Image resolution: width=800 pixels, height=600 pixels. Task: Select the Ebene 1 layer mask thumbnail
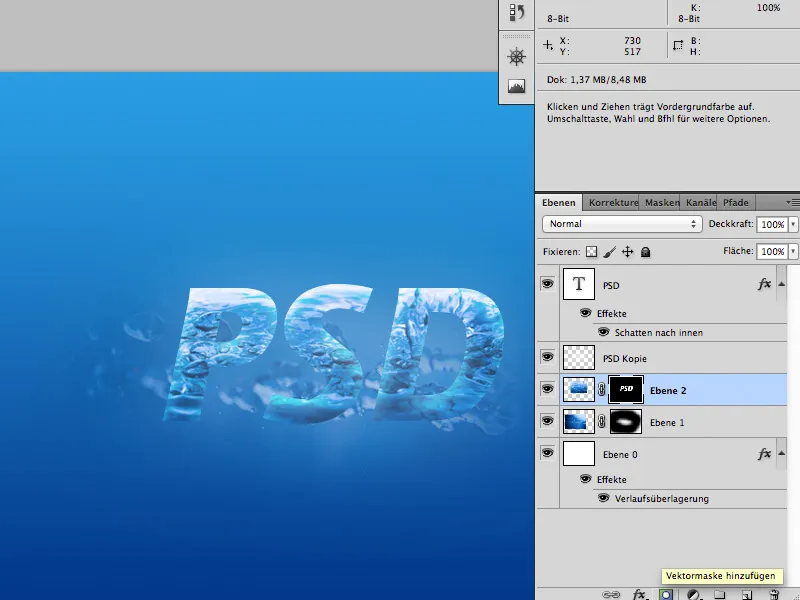tap(626, 422)
